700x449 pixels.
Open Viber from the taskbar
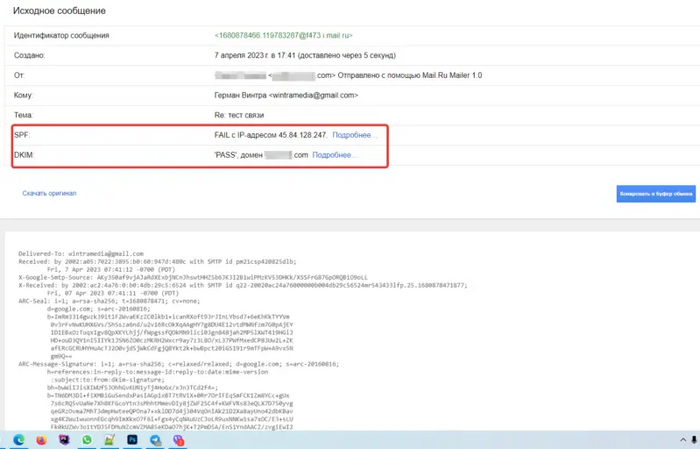pos(178,440)
